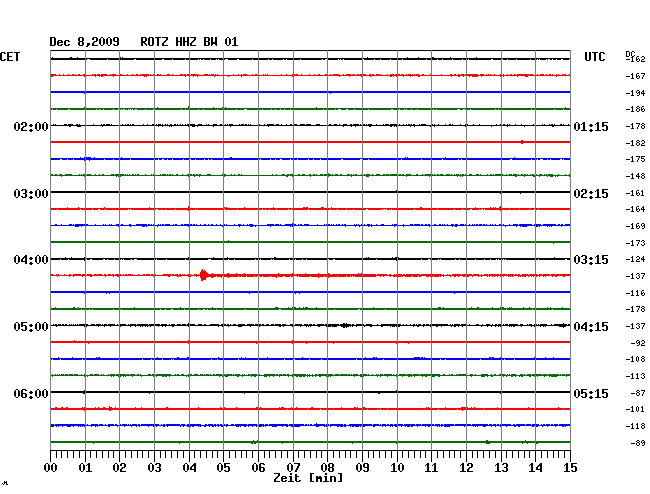
Task: Select the 04:00 CET time label
Action: [x=31, y=260]
